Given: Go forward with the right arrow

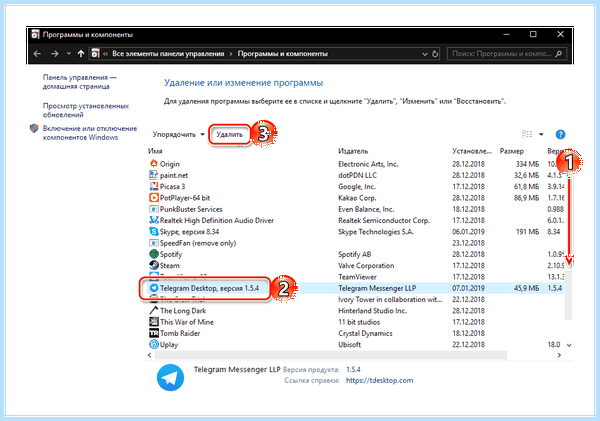Looking at the screenshot, I should click(x=55, y=54).
